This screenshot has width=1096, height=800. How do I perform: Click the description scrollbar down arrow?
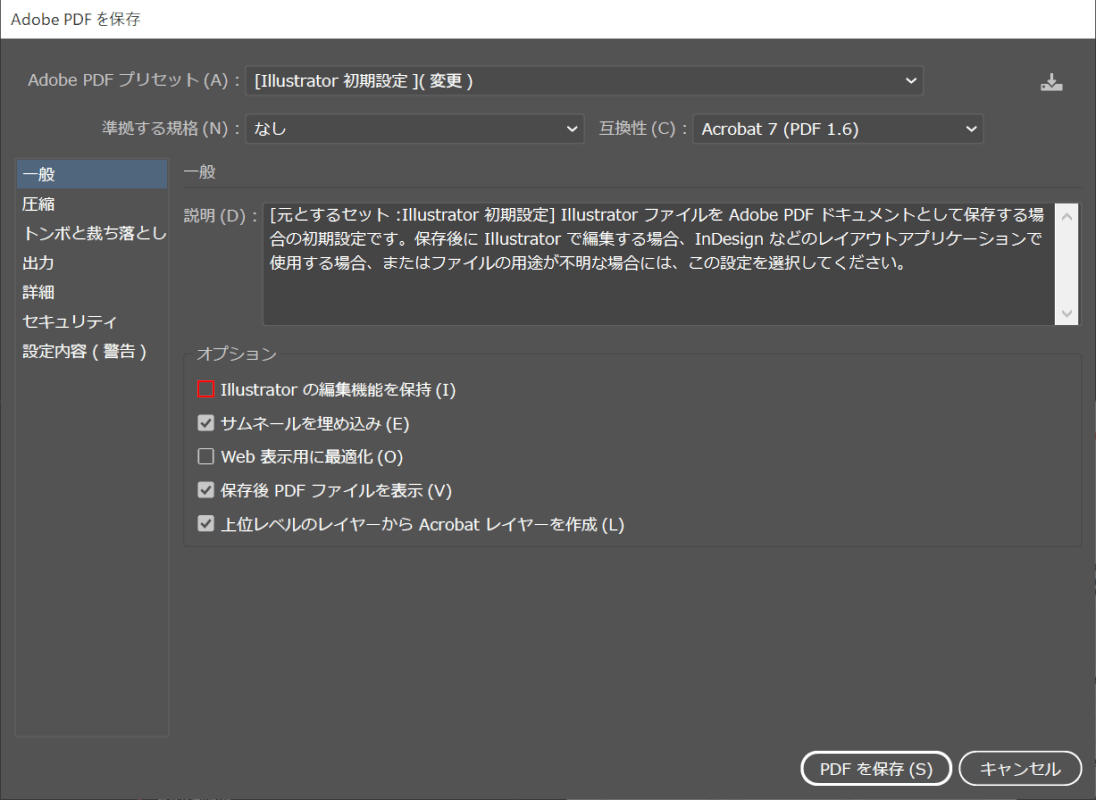(1067, 314)
